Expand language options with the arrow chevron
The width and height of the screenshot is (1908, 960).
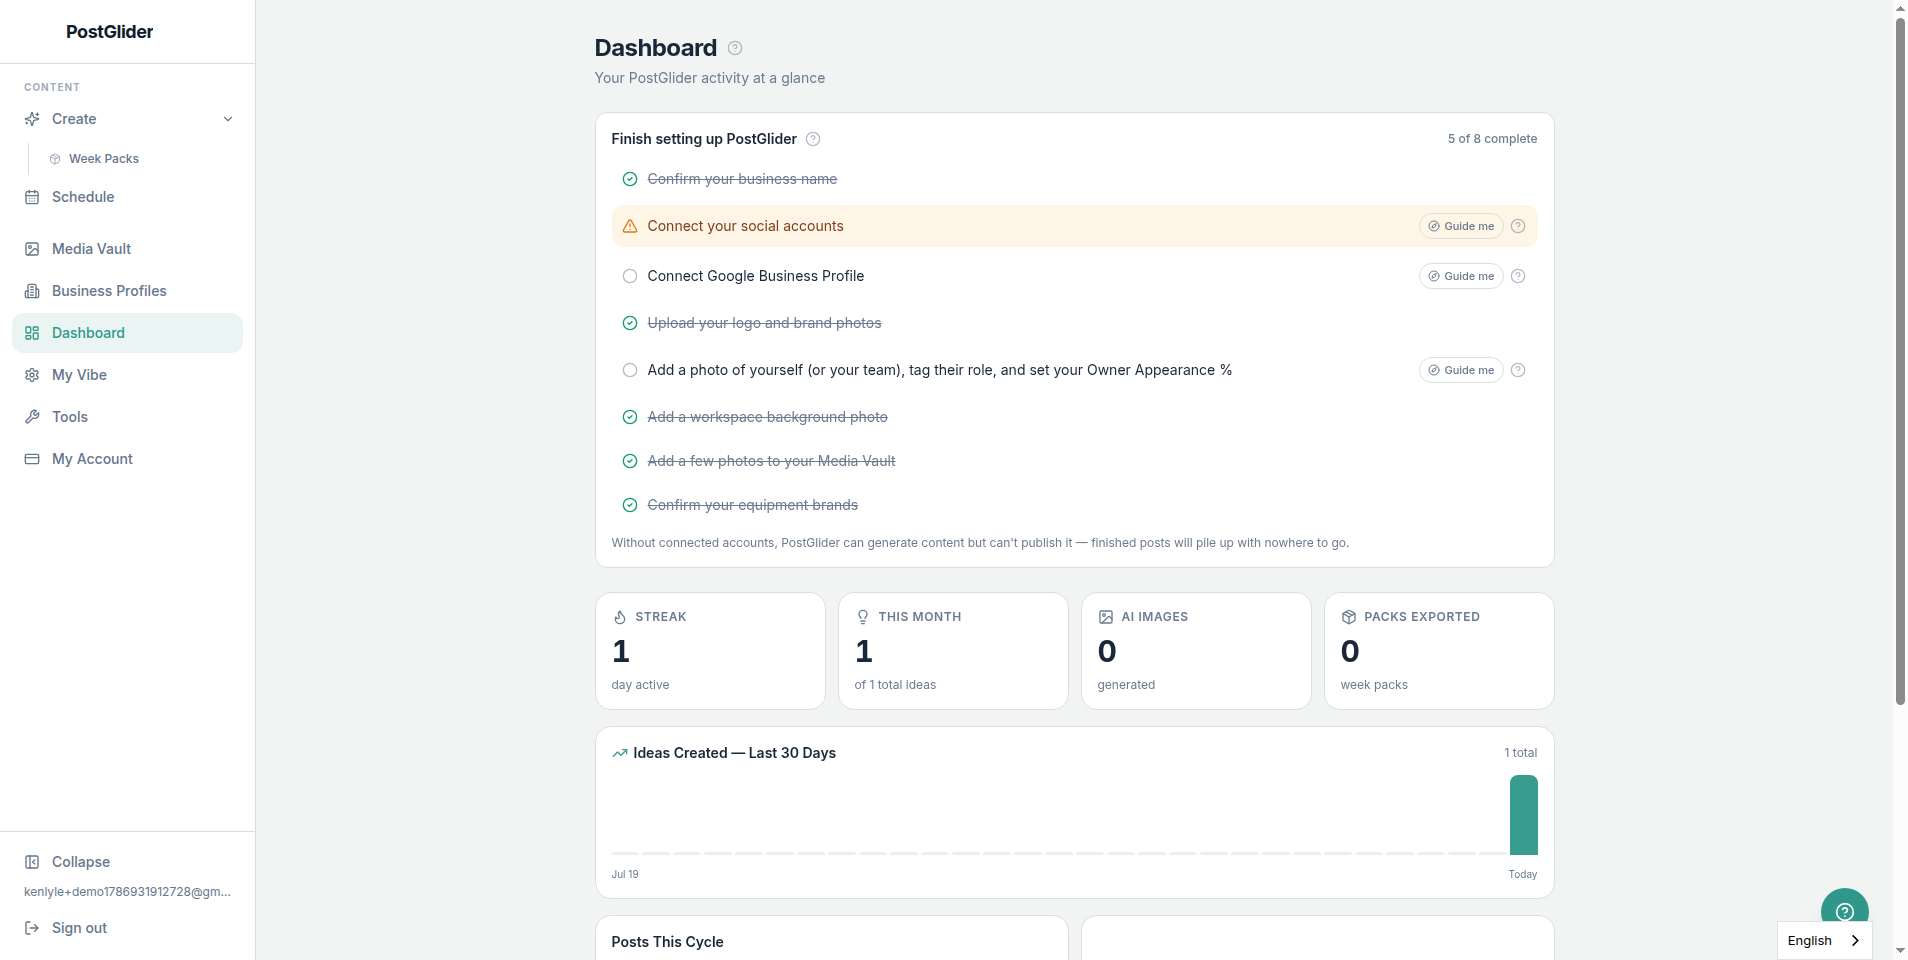(x=1855, y=941)
